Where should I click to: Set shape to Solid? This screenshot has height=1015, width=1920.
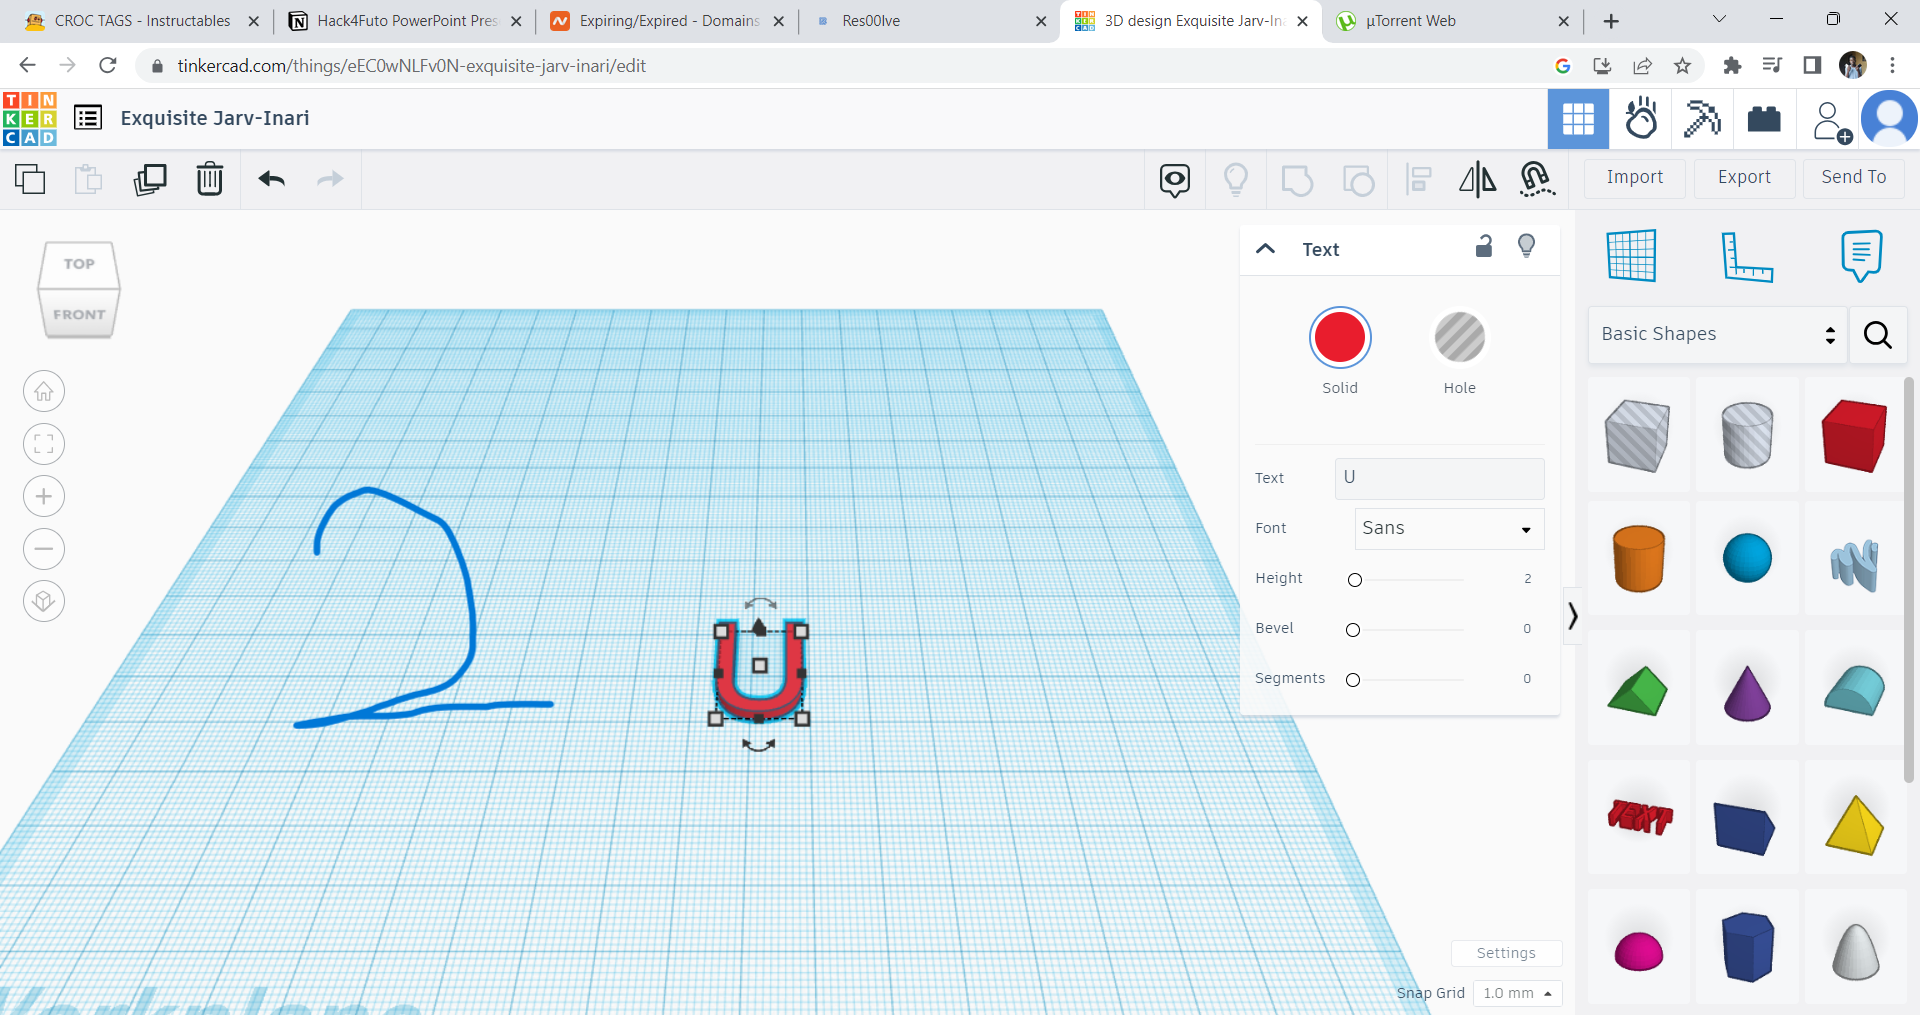point(1340,337)
